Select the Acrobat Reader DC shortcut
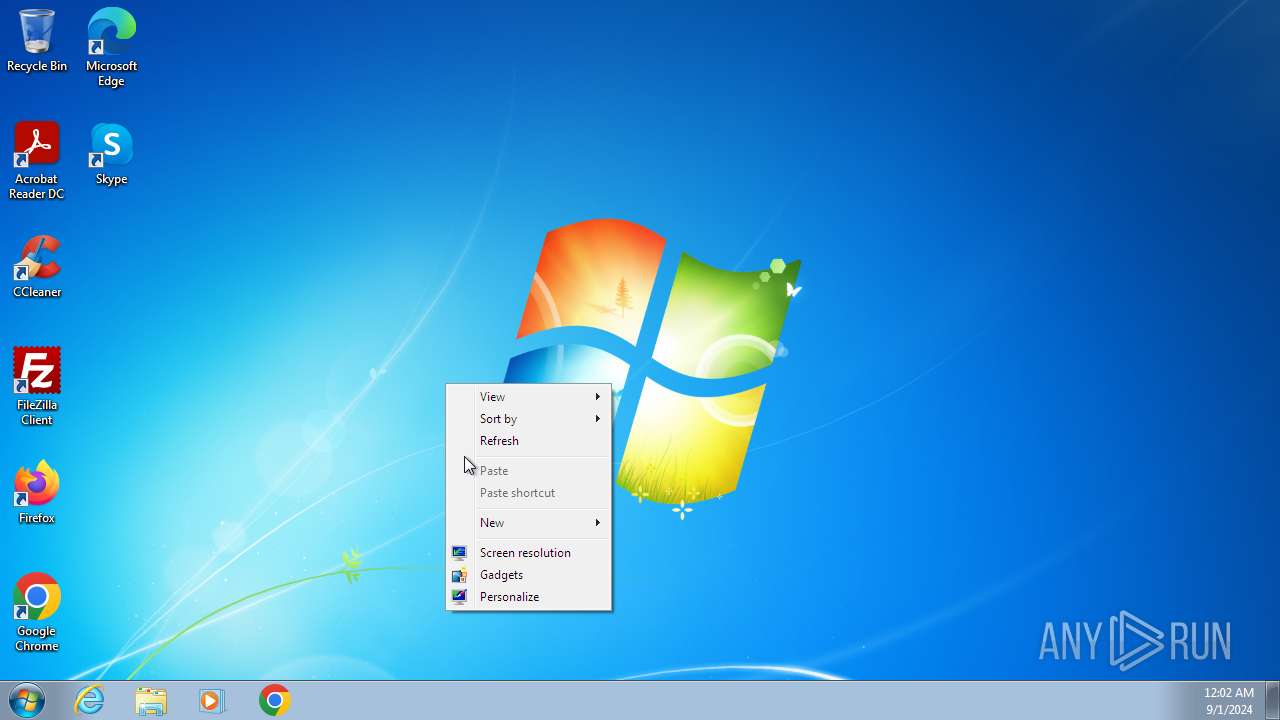Screen dimensions: 1280x720 (37, 160)
